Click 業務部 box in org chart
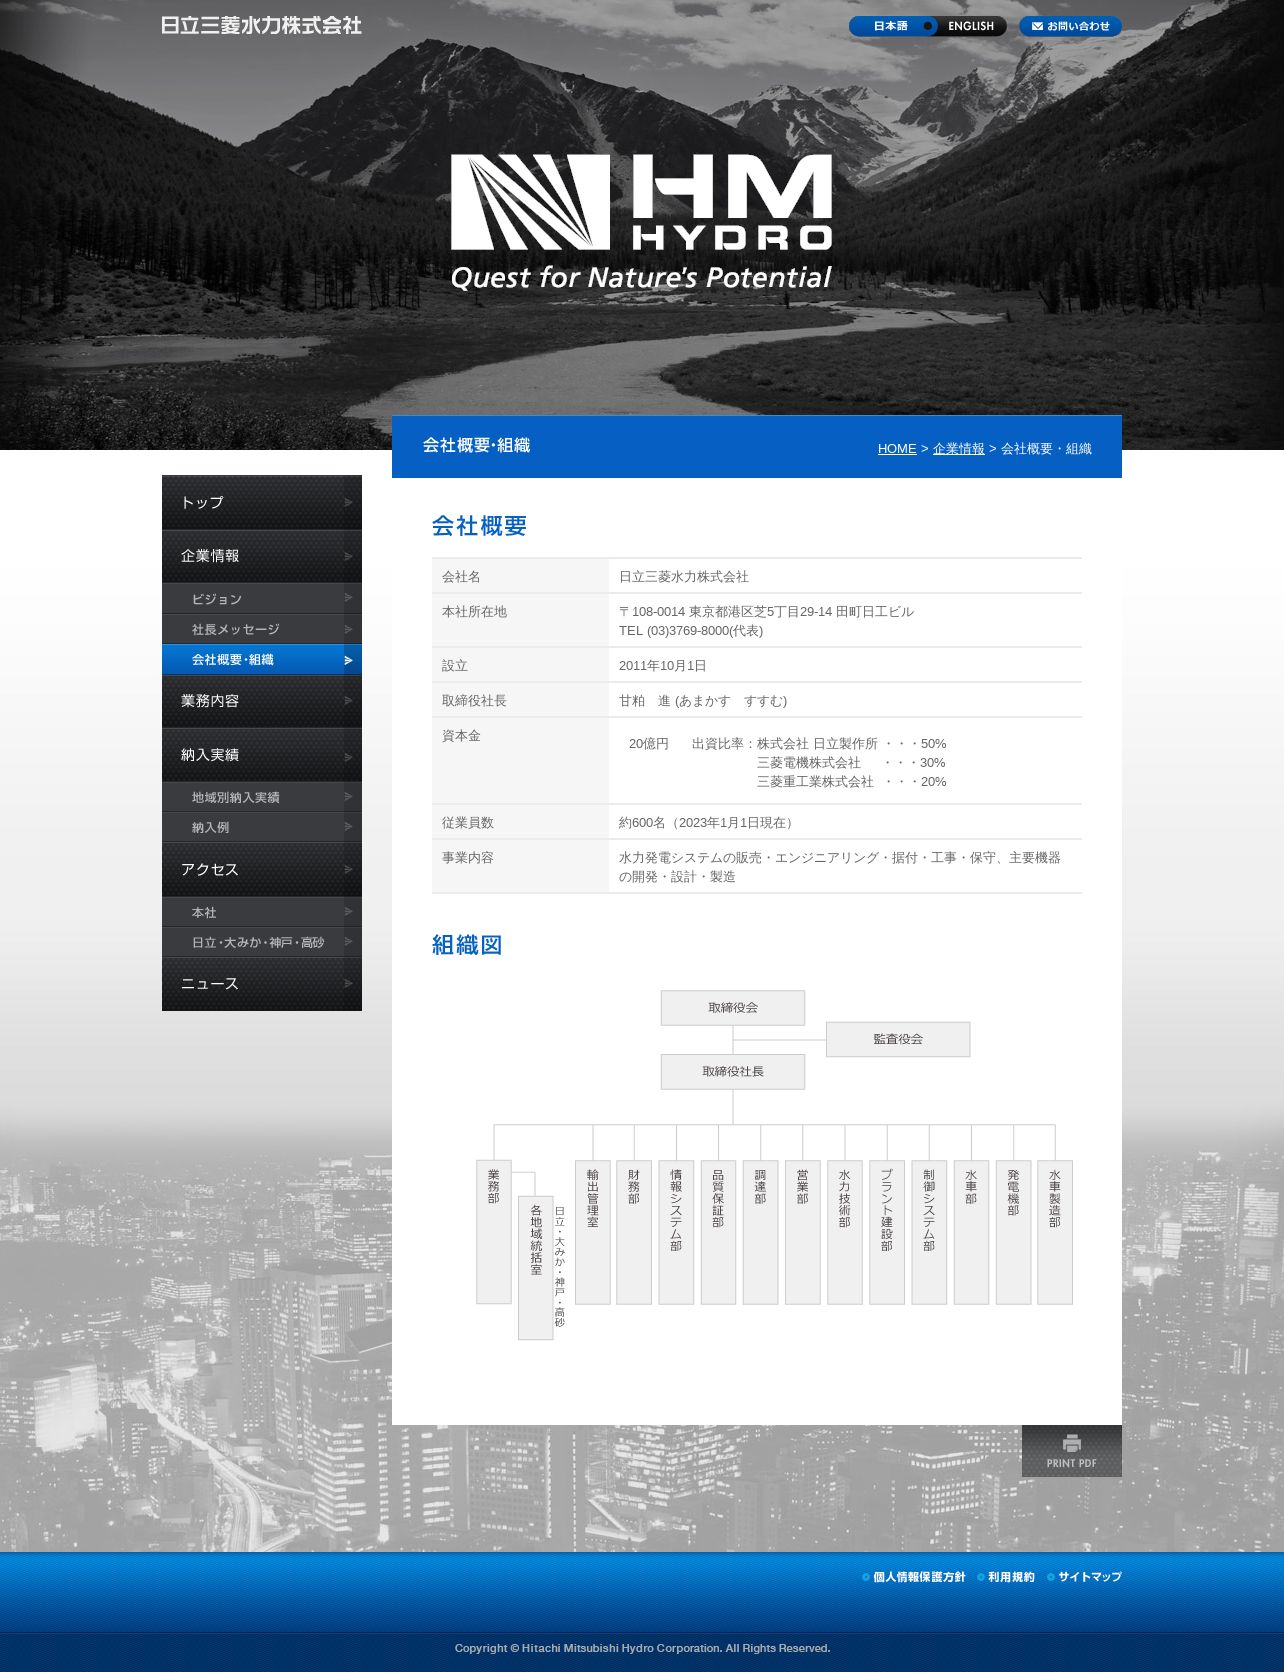 (x=494, y=1232)
